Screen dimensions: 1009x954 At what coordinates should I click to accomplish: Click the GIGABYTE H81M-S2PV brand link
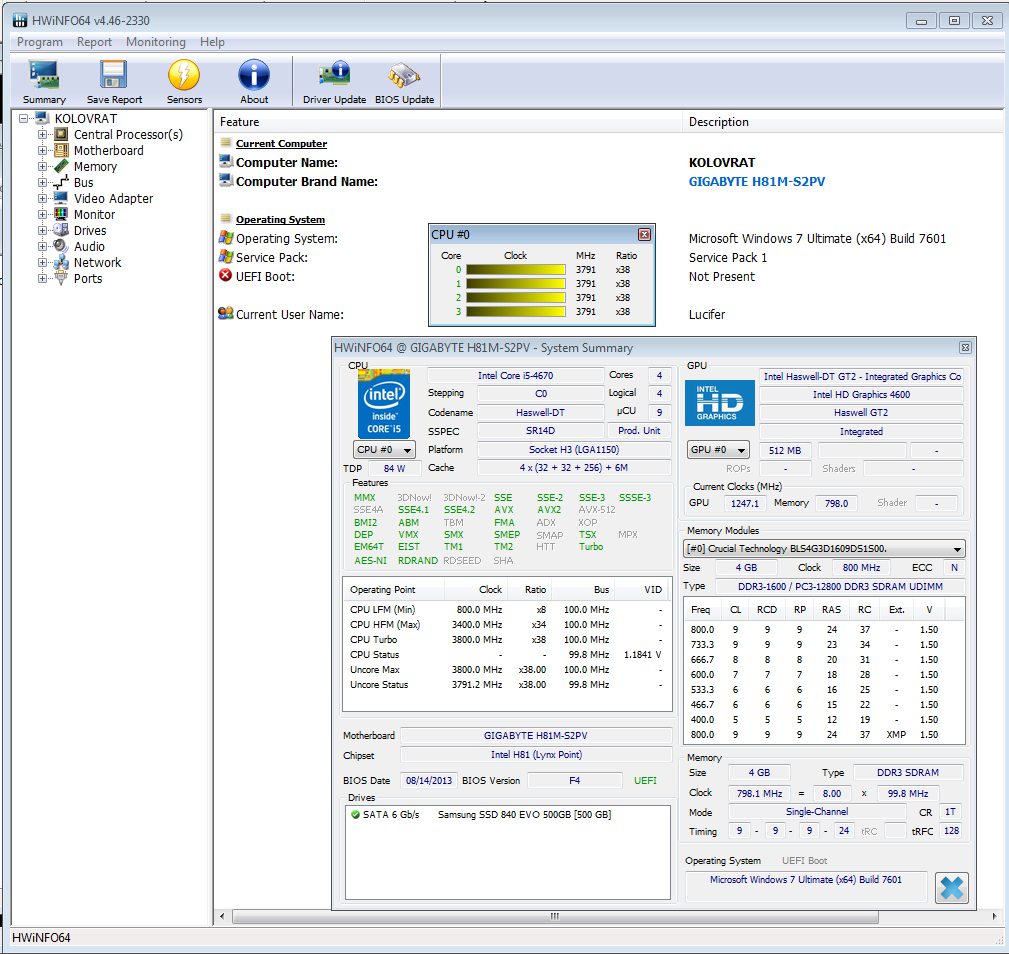click(757, 181)
